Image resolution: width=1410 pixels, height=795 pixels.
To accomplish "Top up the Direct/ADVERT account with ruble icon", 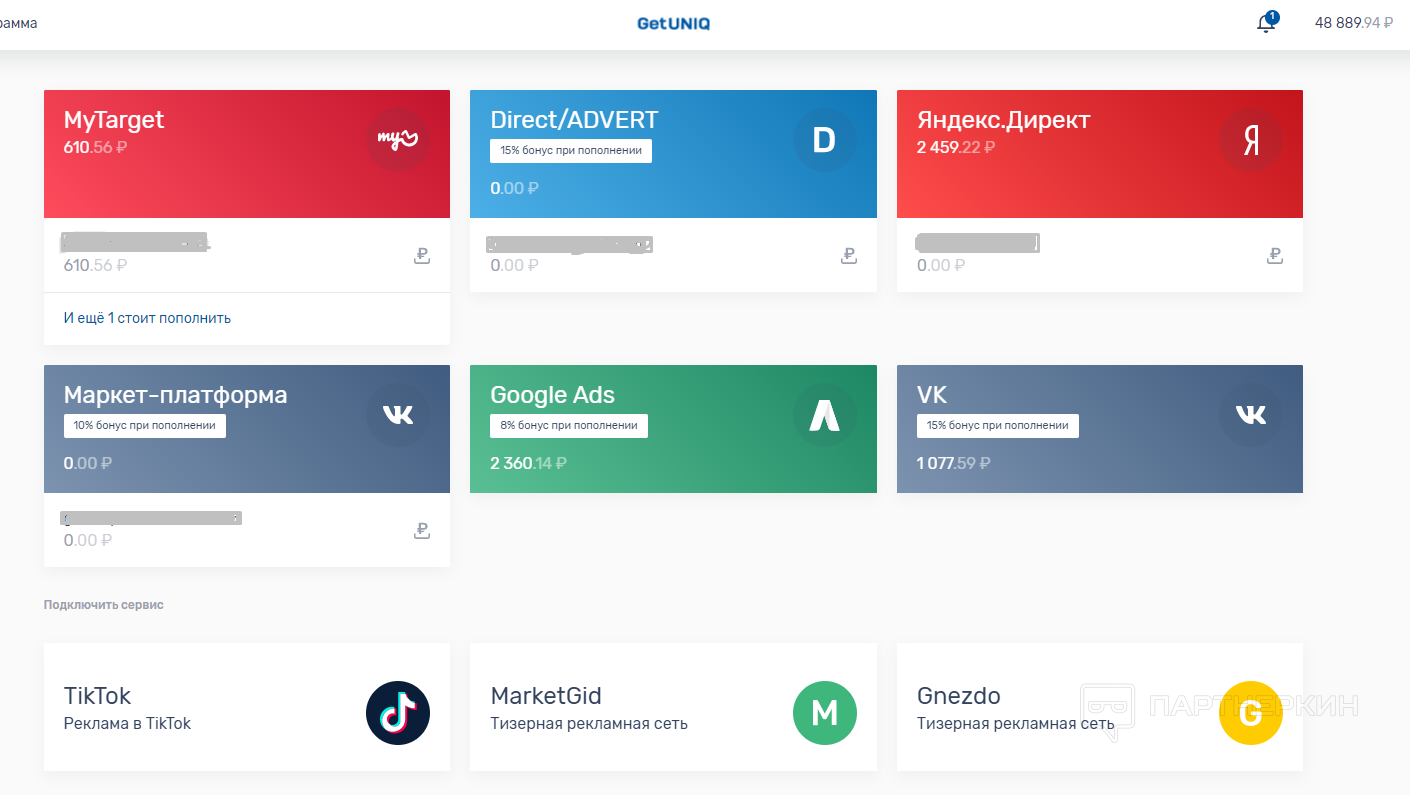I will click(x=849, y=256).
